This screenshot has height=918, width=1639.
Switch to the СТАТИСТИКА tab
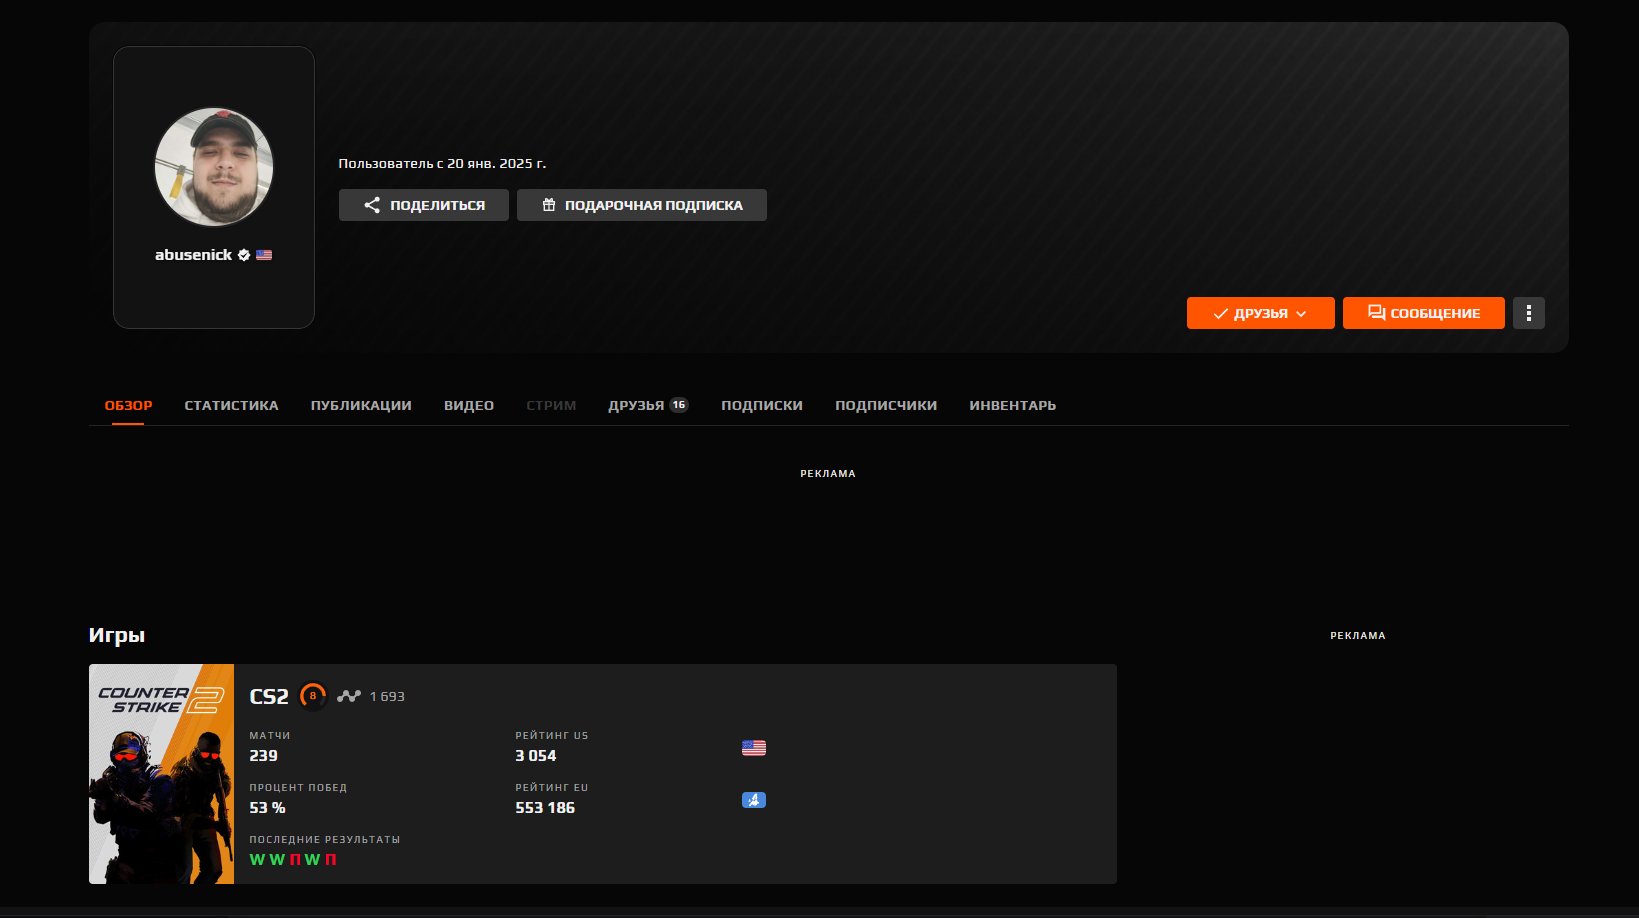coord(231,405)
